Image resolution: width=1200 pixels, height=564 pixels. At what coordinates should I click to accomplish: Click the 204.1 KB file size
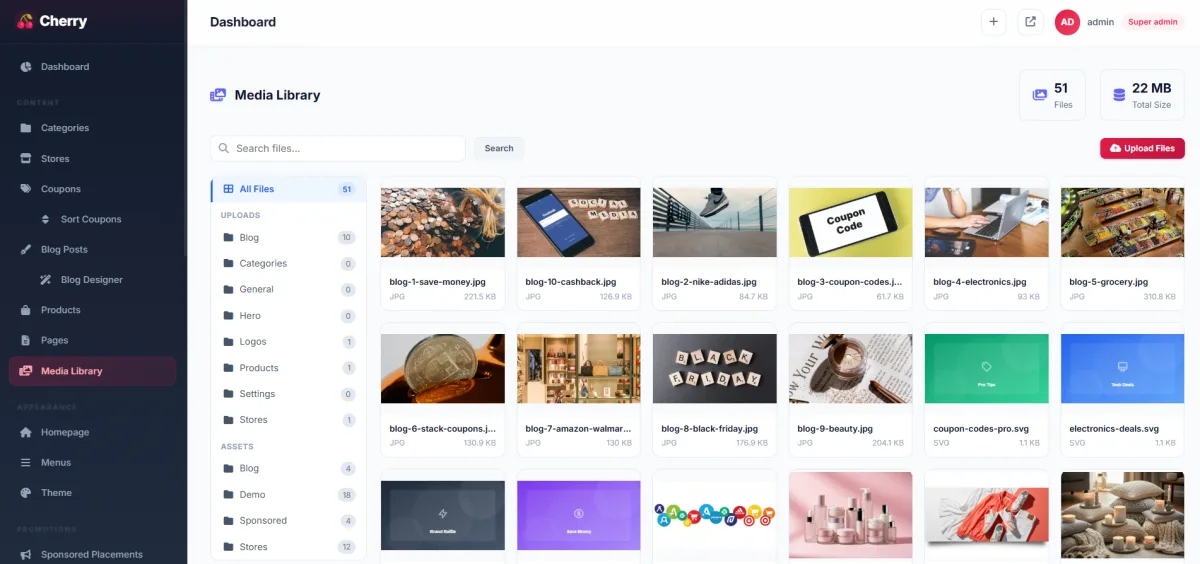[x=887, y=443]
